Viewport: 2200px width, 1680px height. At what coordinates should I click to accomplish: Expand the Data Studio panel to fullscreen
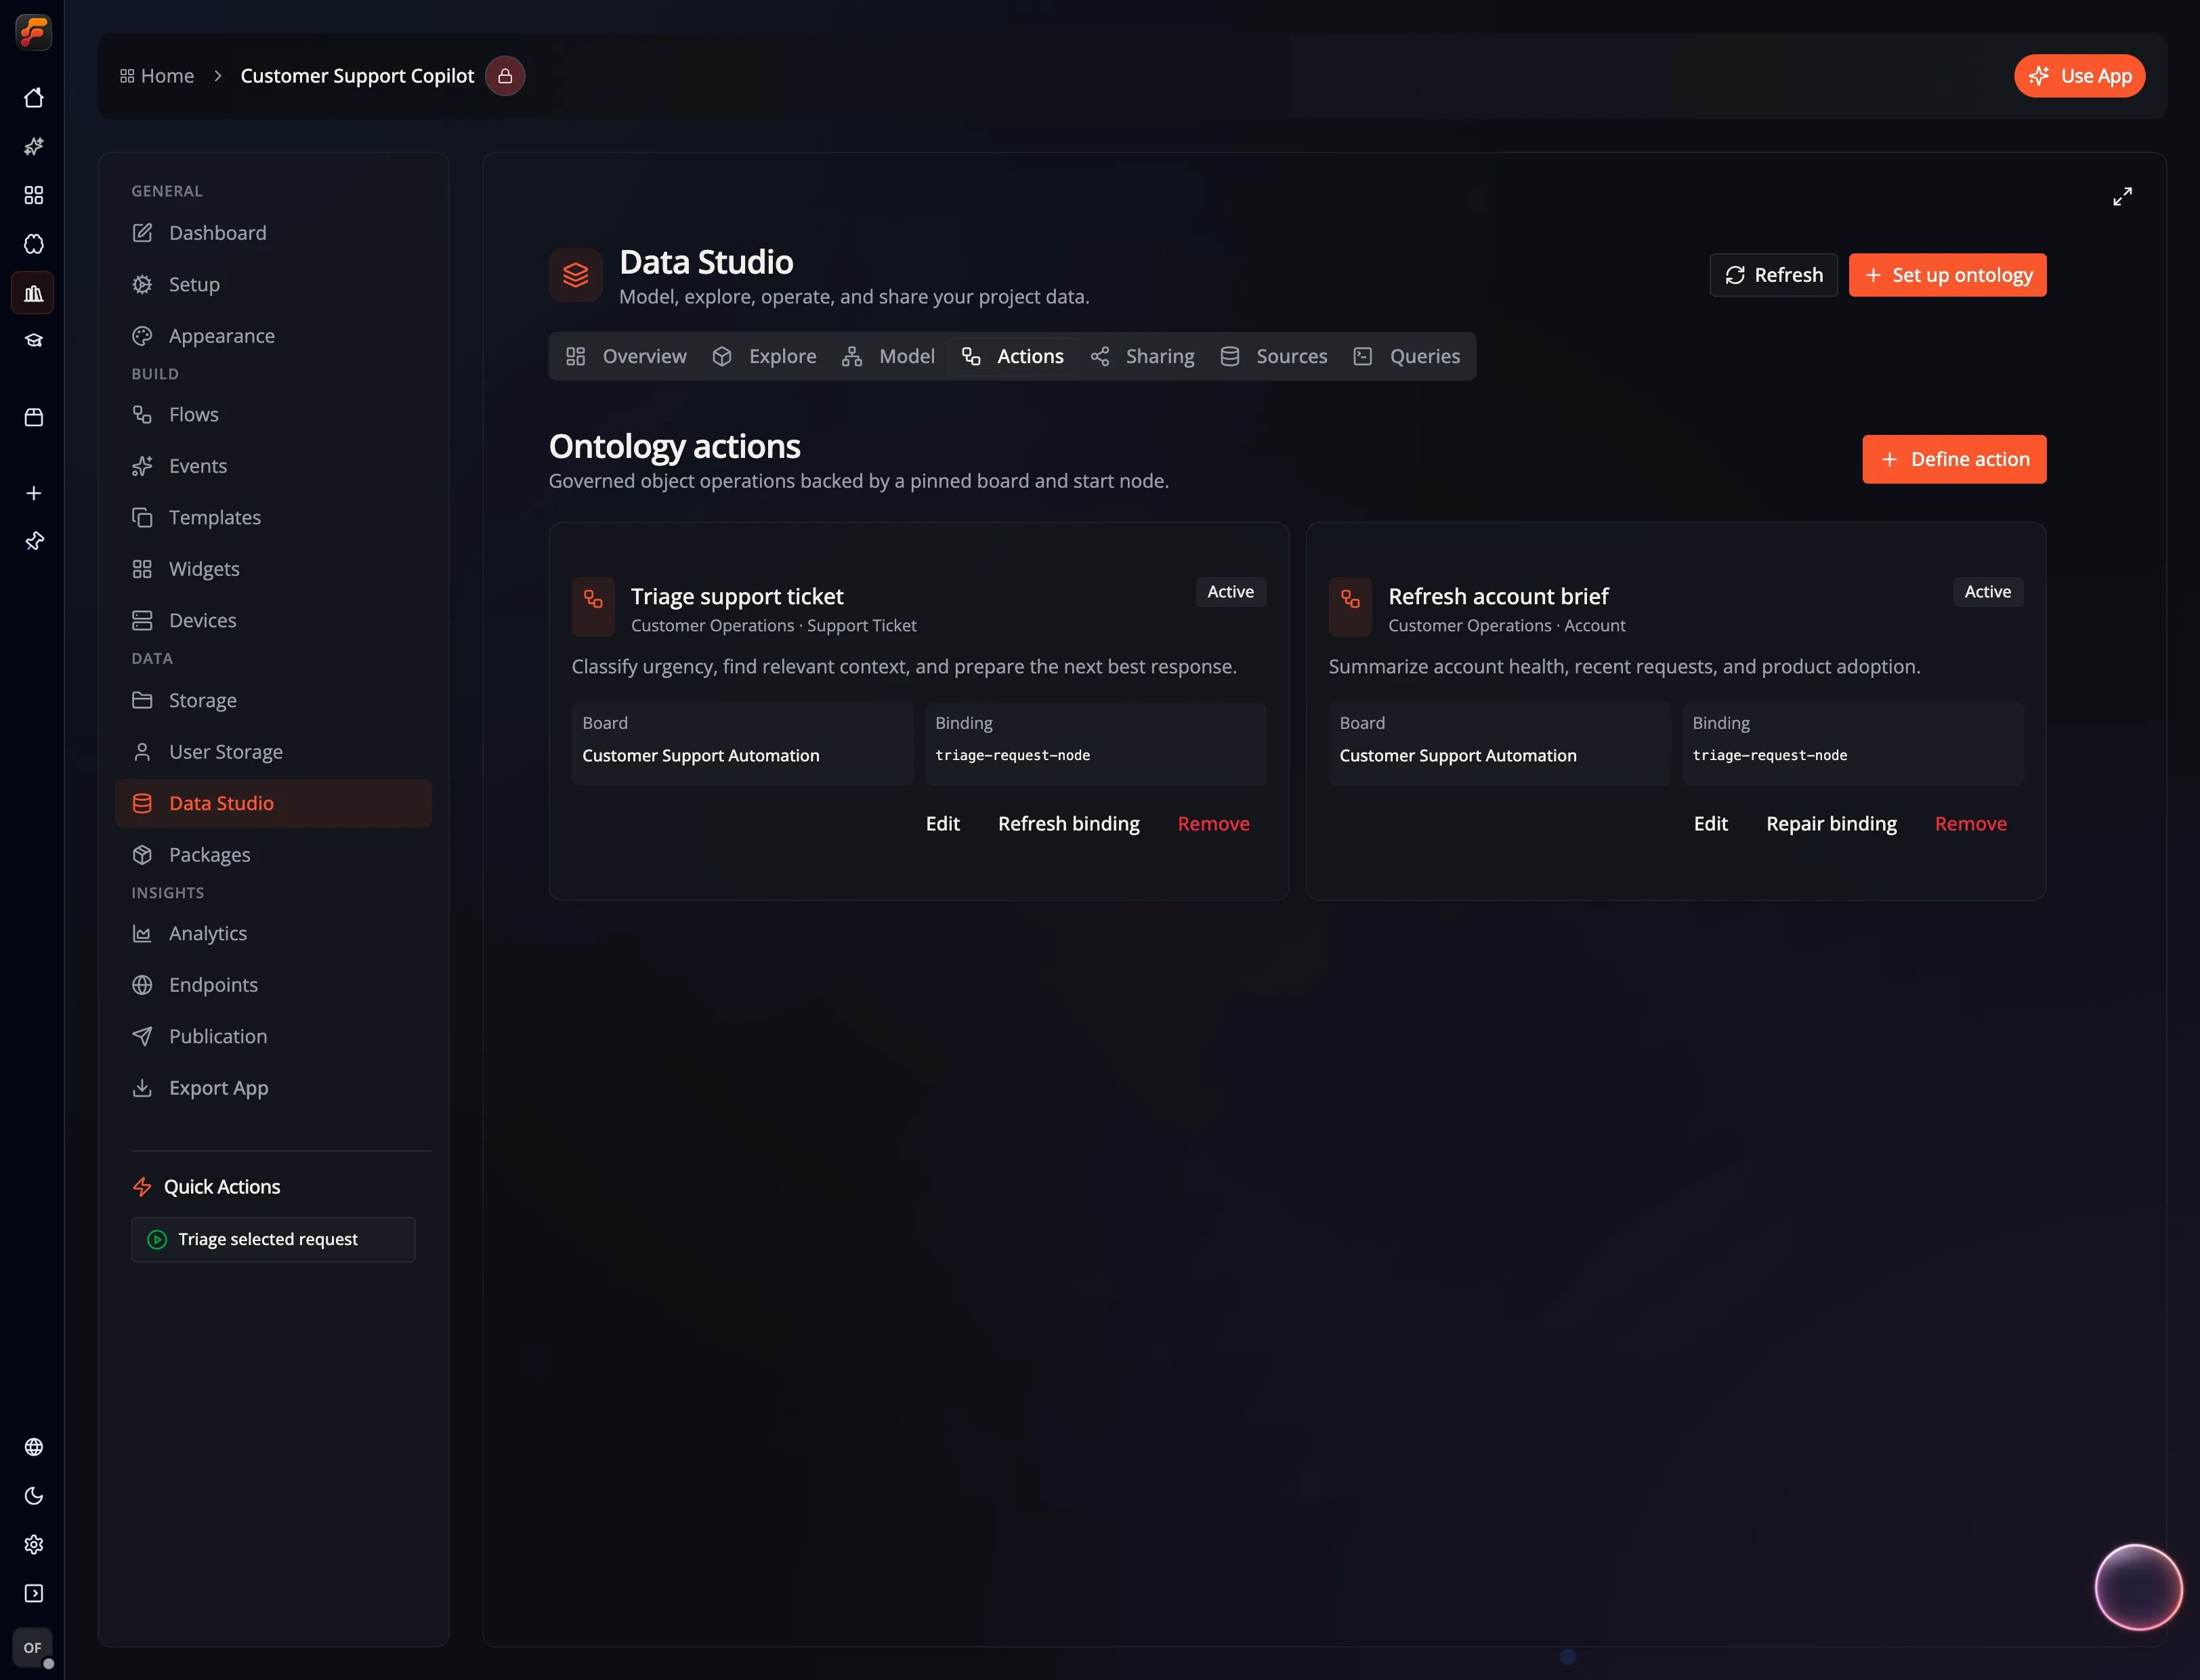(x=2122, y=196)
